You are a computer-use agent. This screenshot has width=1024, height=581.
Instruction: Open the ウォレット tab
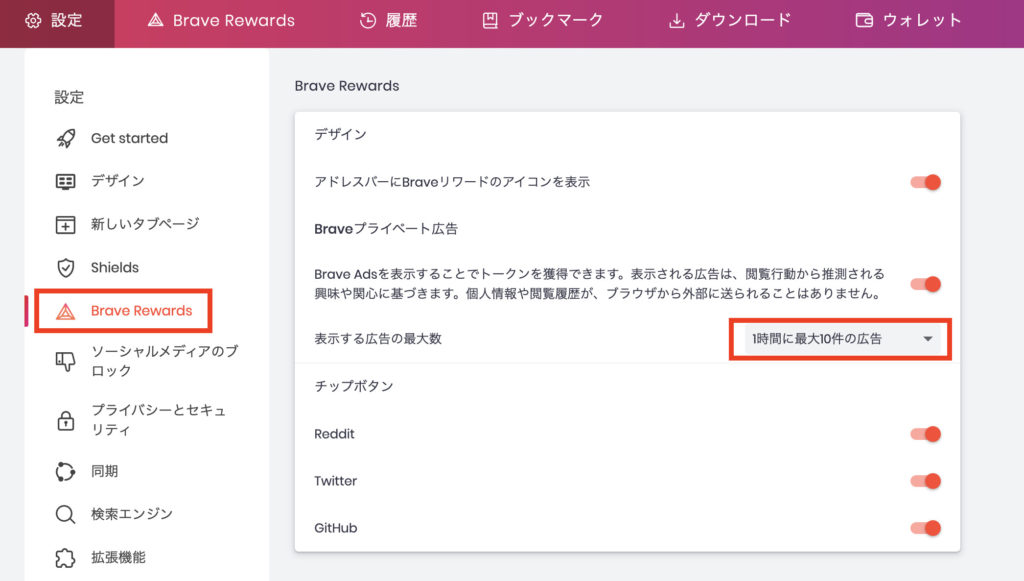coord(908,20)
